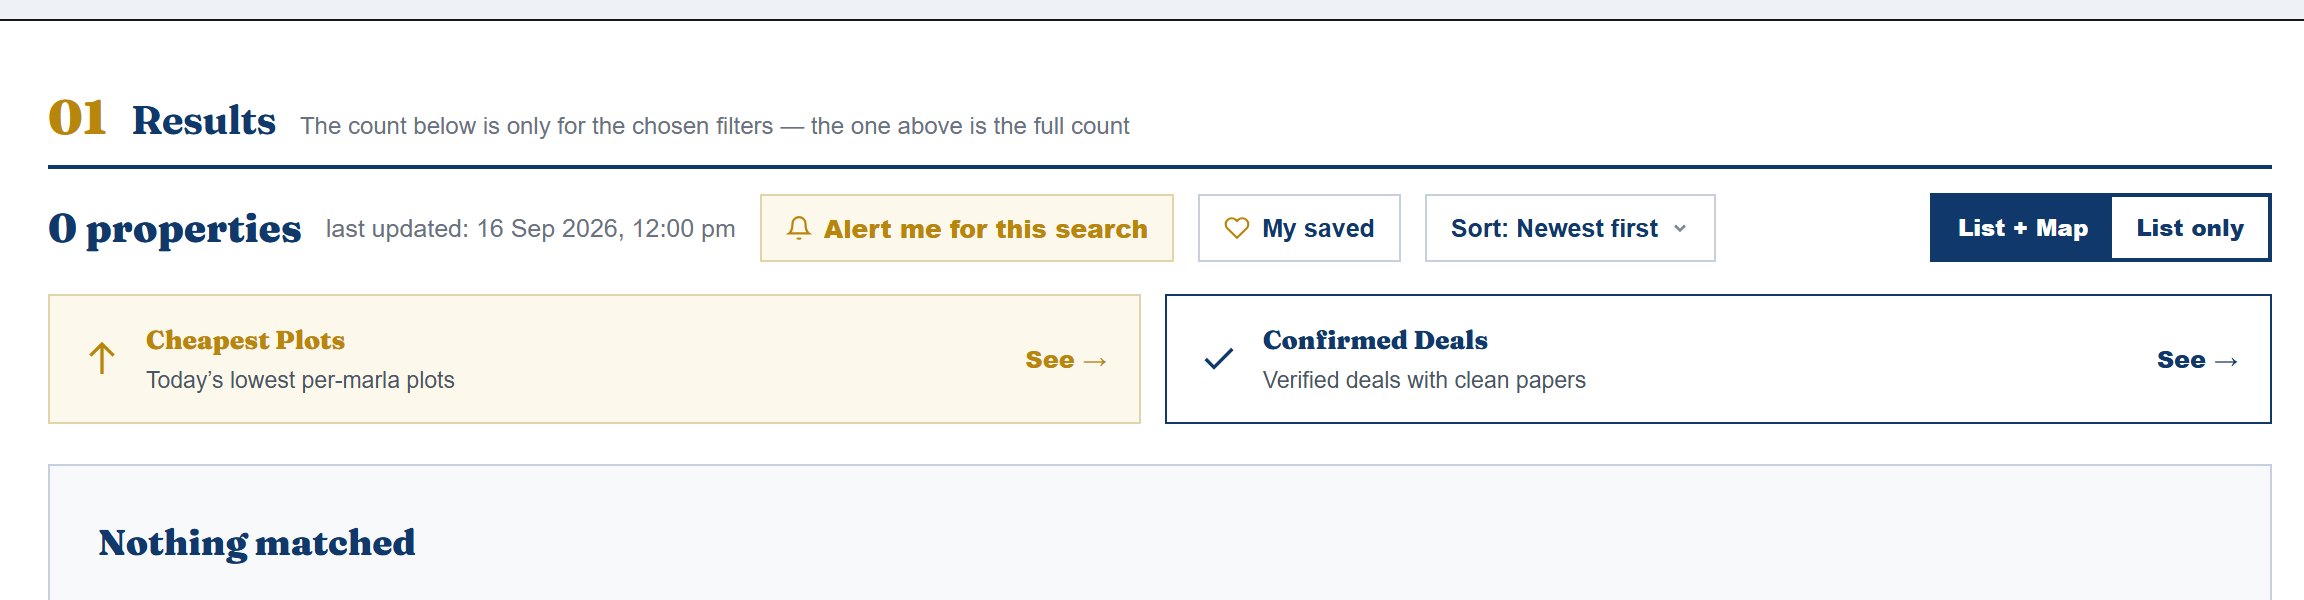The height and width of the screenshot is (600, 2304).
Task: Expand the sort chevron arrow
Action: pyautogui.click(x=1680, y=229)
